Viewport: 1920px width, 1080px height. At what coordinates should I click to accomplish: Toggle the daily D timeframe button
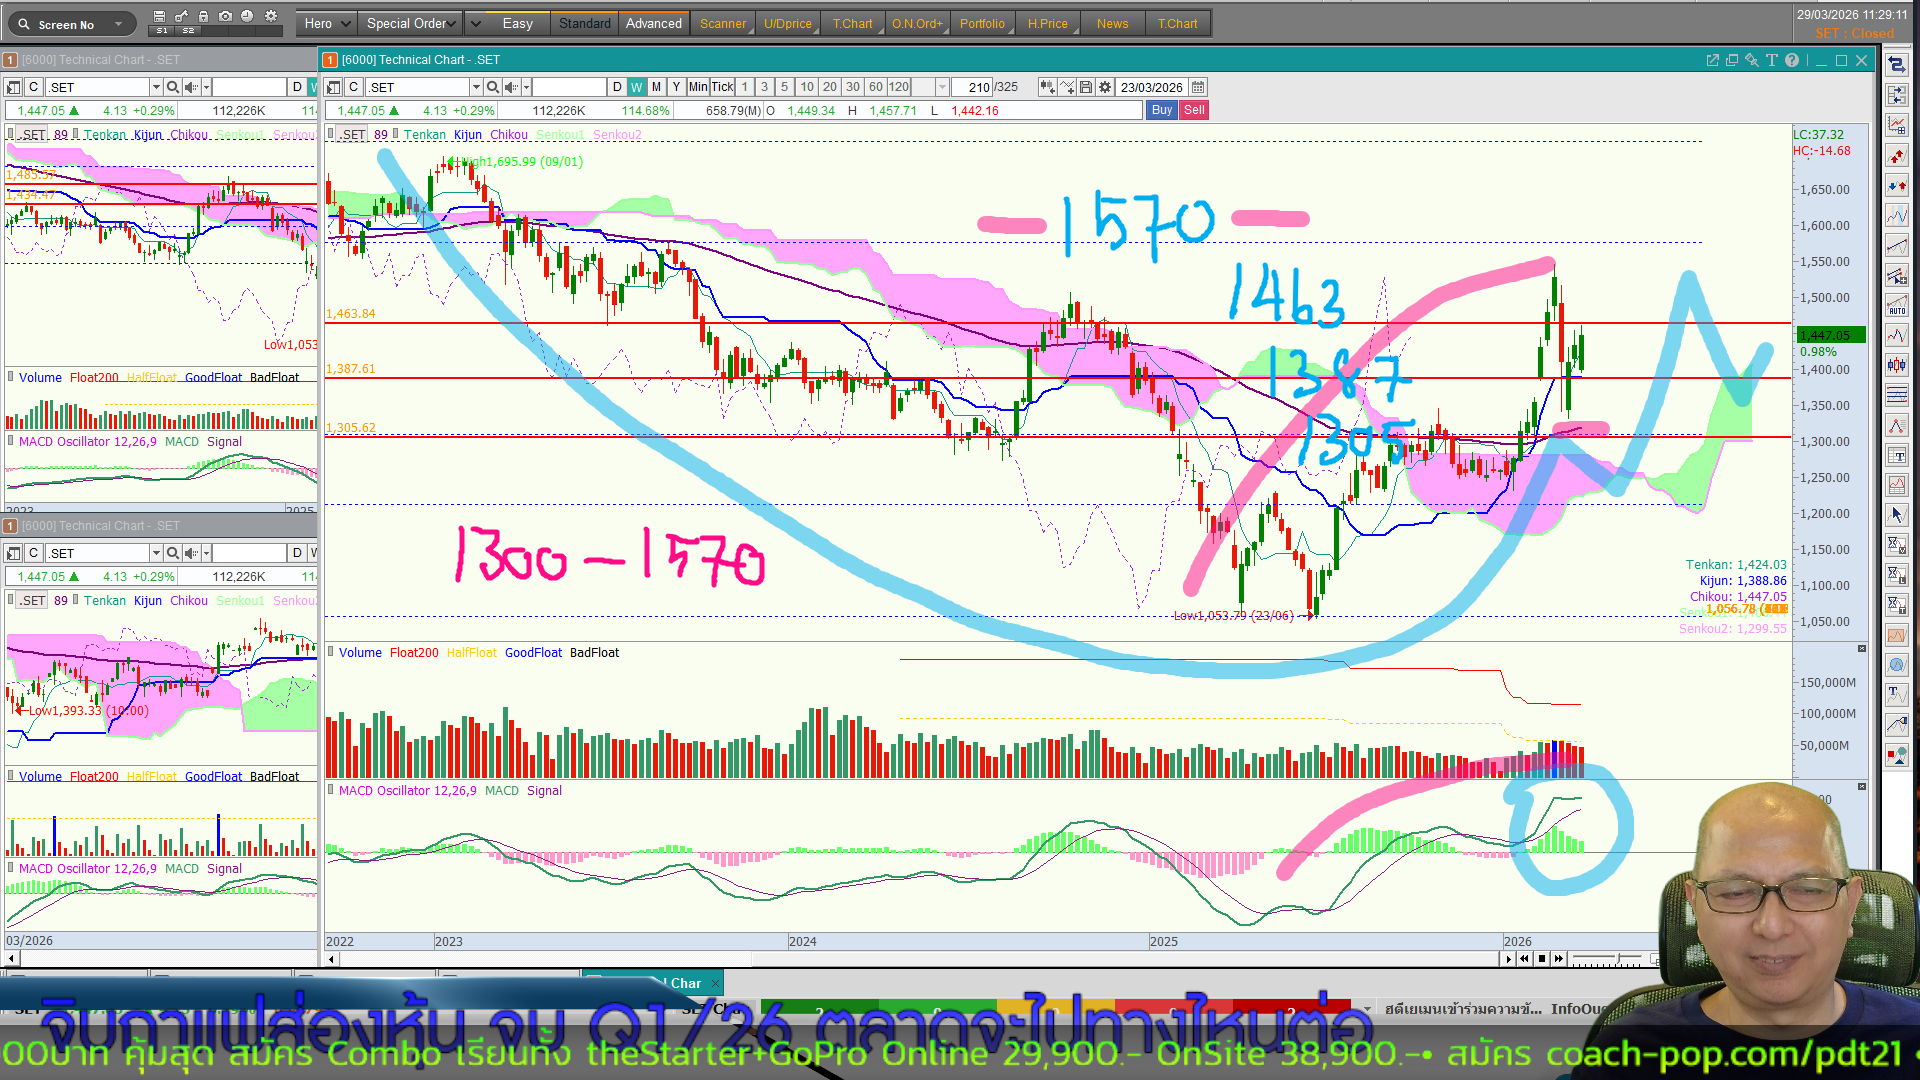[617, 87]
